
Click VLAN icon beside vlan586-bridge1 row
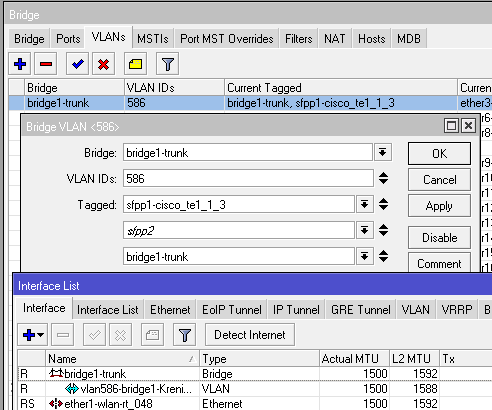[x=72, y=389]
